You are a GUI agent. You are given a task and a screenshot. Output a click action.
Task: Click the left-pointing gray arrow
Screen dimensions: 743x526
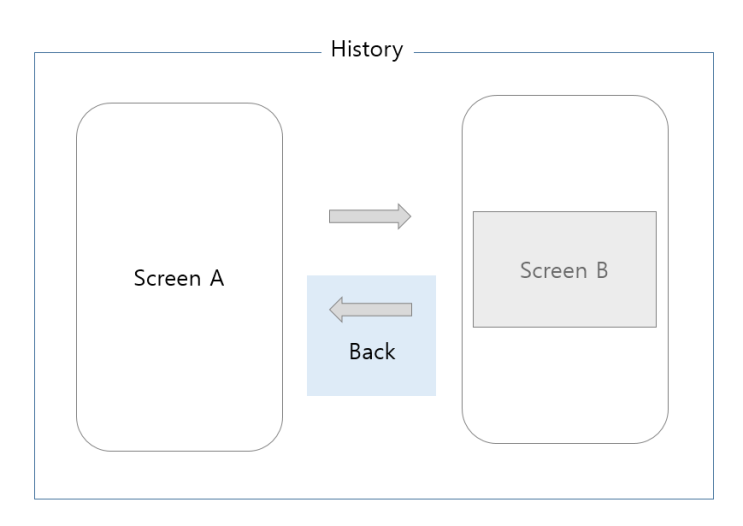point(371,309)
